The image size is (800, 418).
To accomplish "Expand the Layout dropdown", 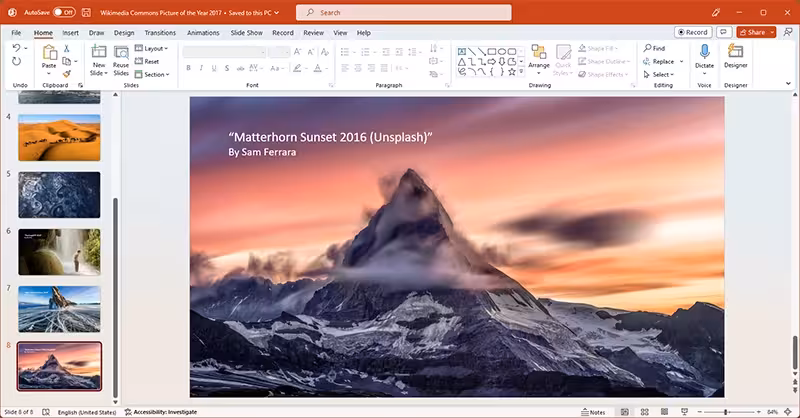I will click(x=152, y=48).
